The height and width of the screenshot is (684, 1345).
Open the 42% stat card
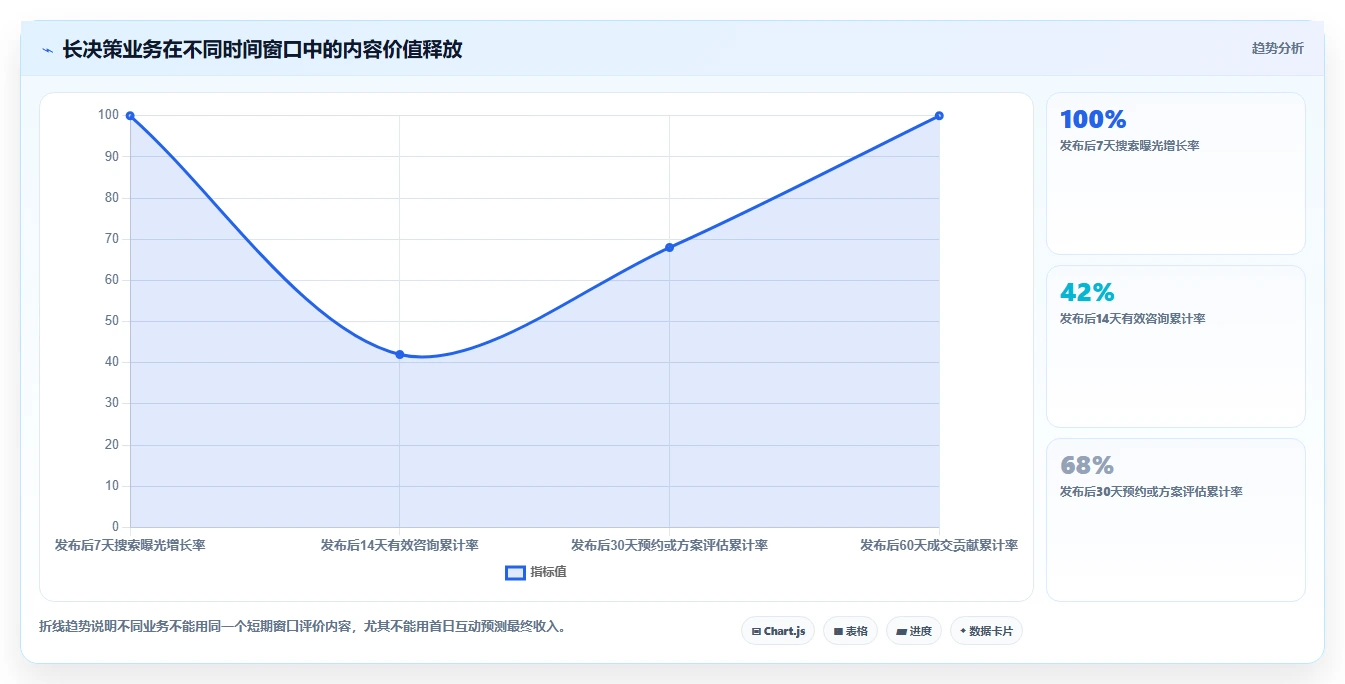[x=1175, y=346]
